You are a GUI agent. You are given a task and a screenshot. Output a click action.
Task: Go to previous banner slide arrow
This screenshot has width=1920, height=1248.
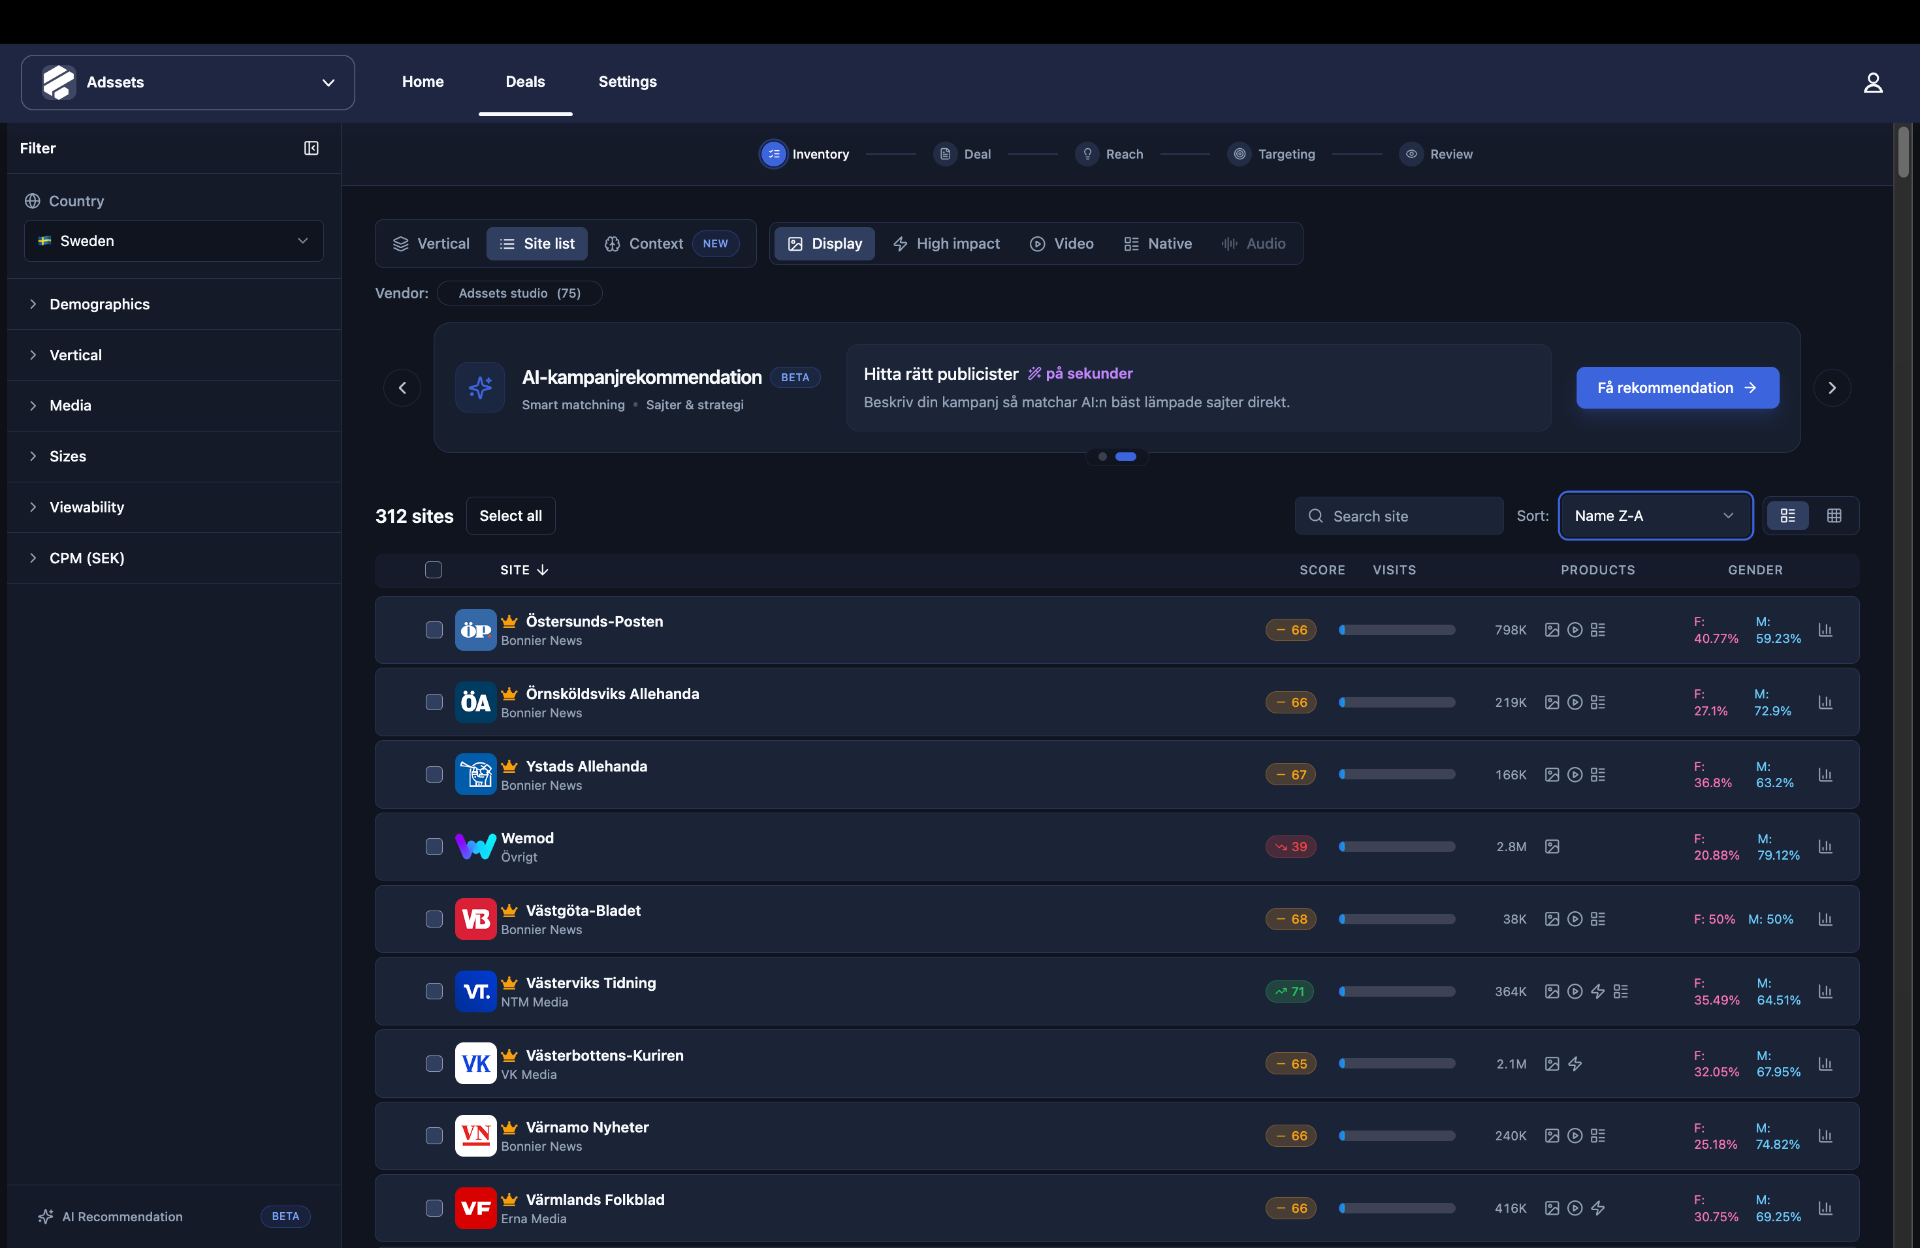(402, 388)
